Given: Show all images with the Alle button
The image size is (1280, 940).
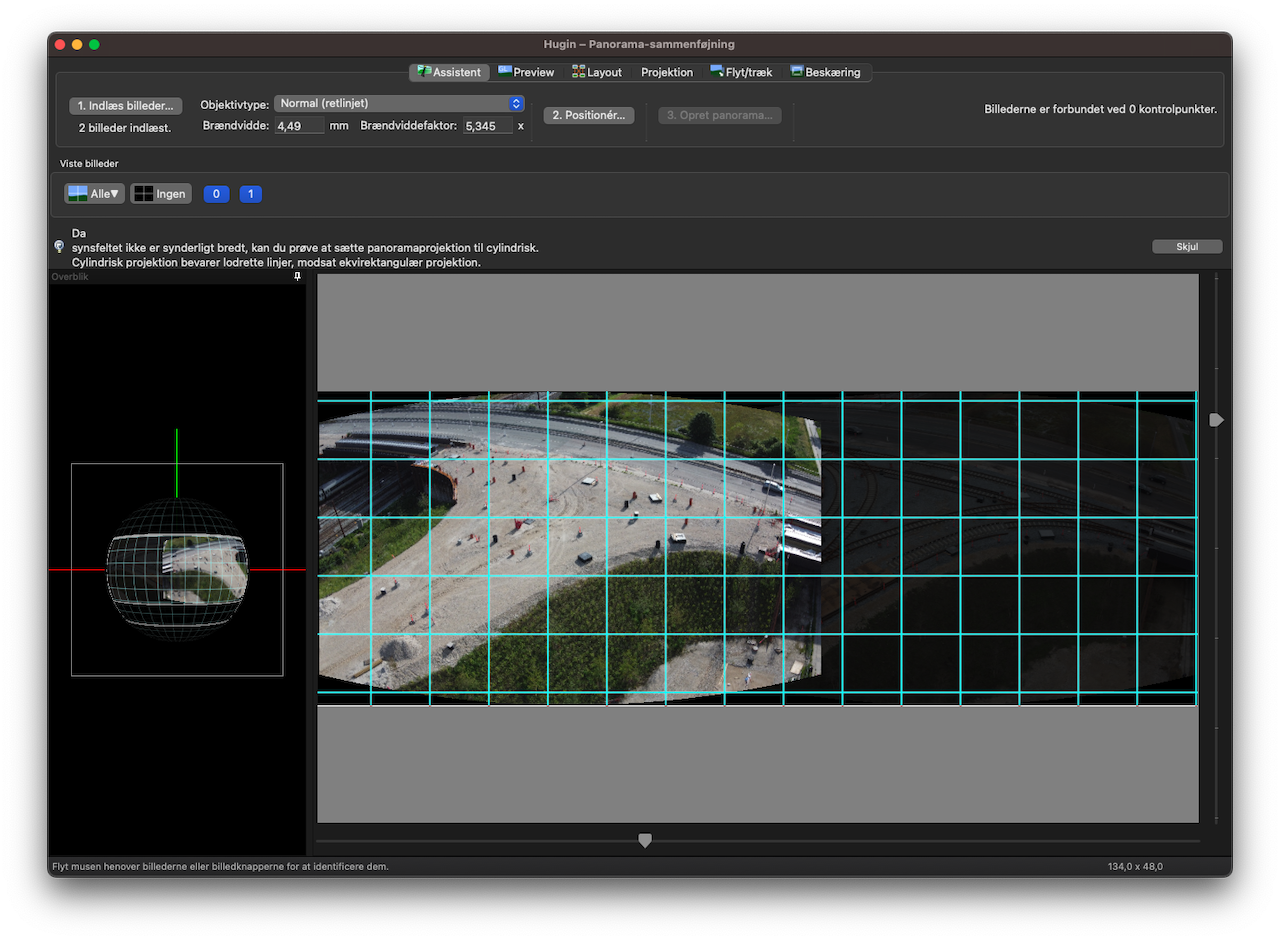Looking at the screenshot, I should coord(93,193).
